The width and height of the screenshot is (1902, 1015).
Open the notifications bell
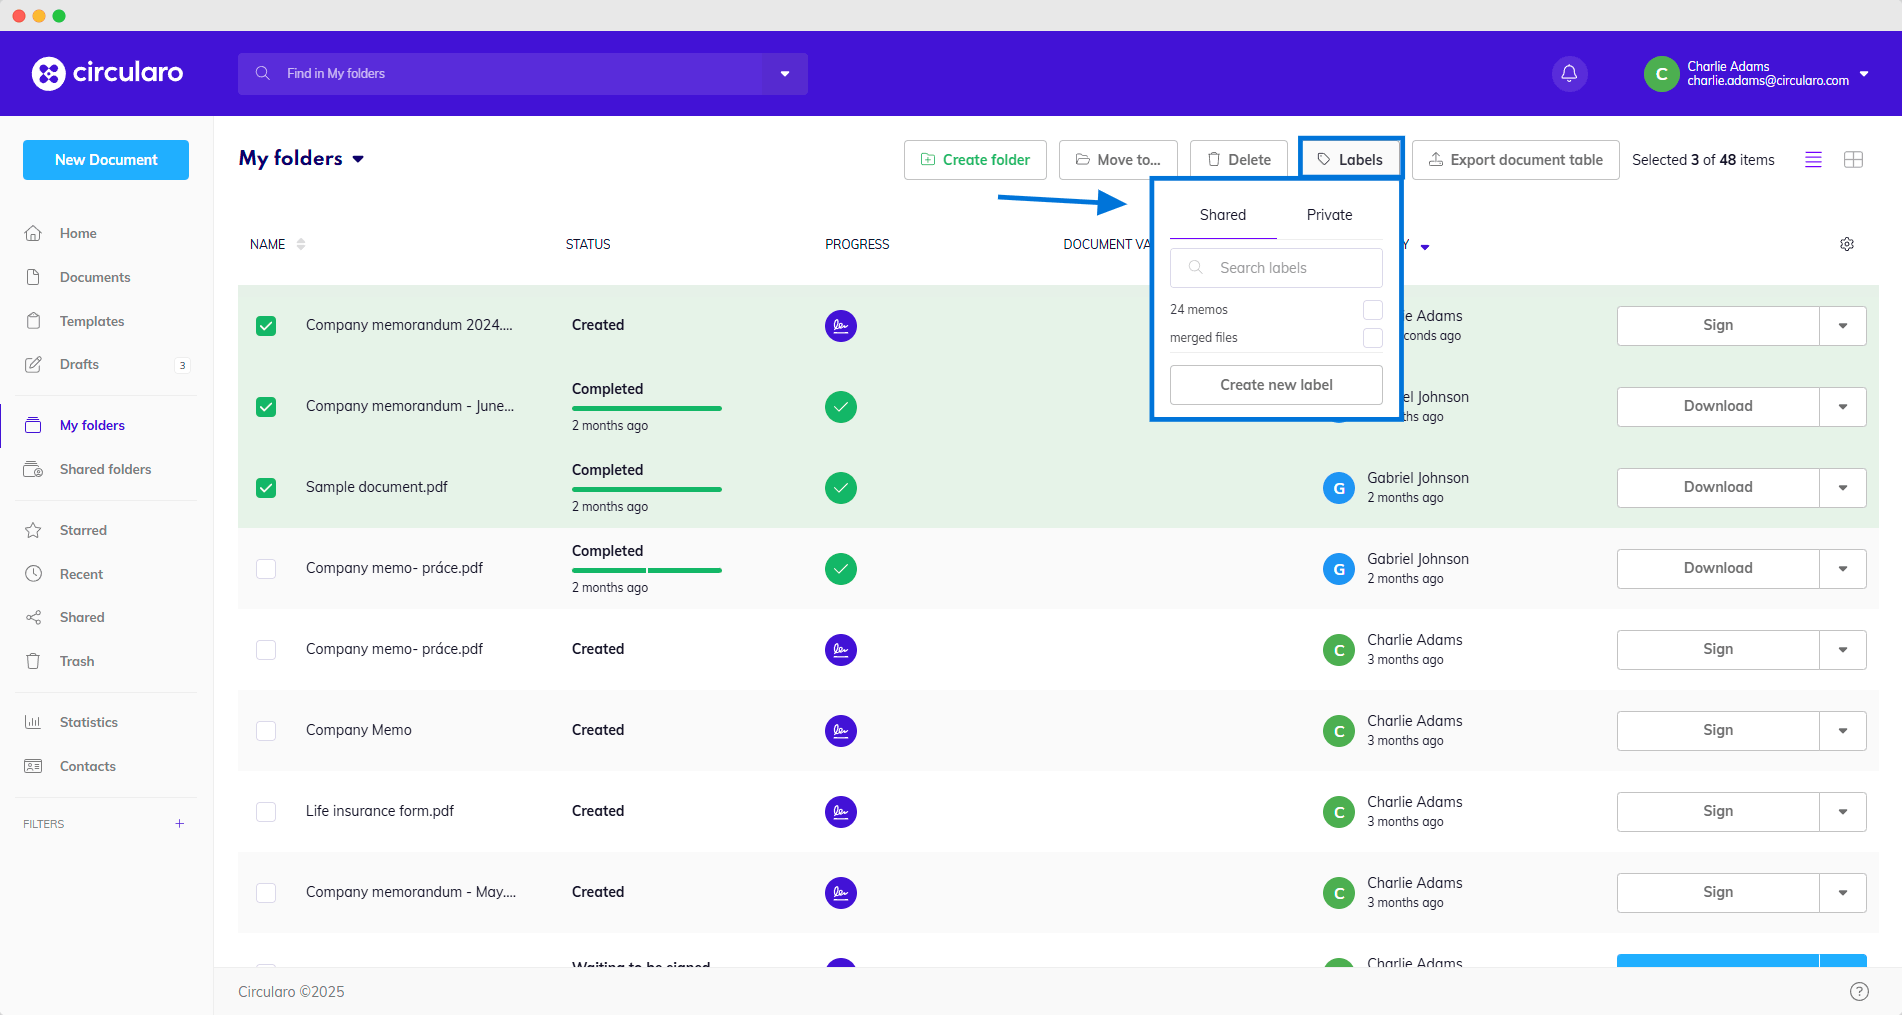coord(1569,74)
